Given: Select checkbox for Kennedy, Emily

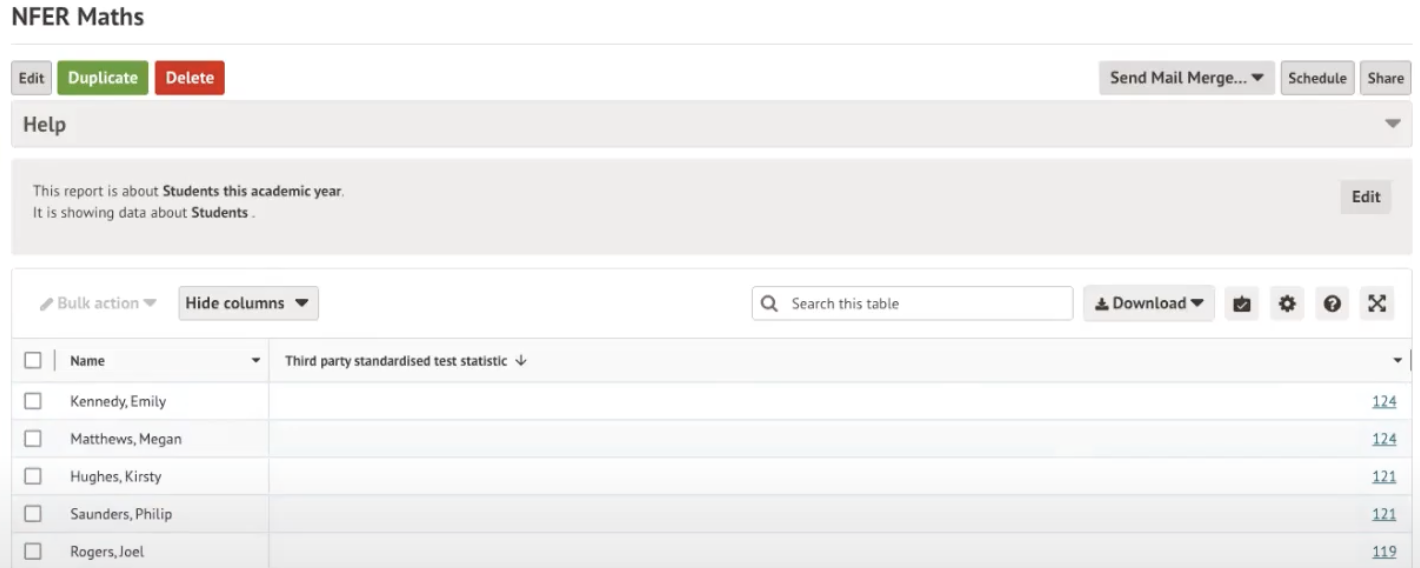Looking at the screenshot, I should coord(33,401).
